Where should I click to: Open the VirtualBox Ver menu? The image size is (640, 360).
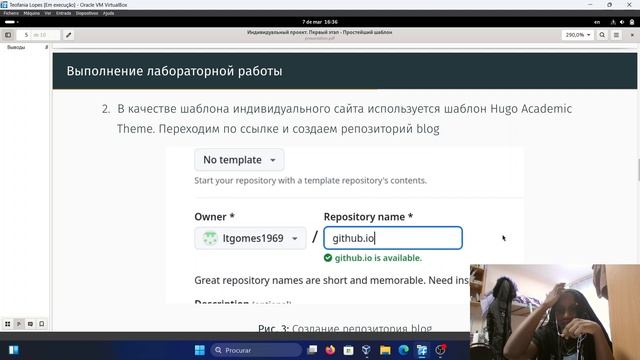[48, 13]
